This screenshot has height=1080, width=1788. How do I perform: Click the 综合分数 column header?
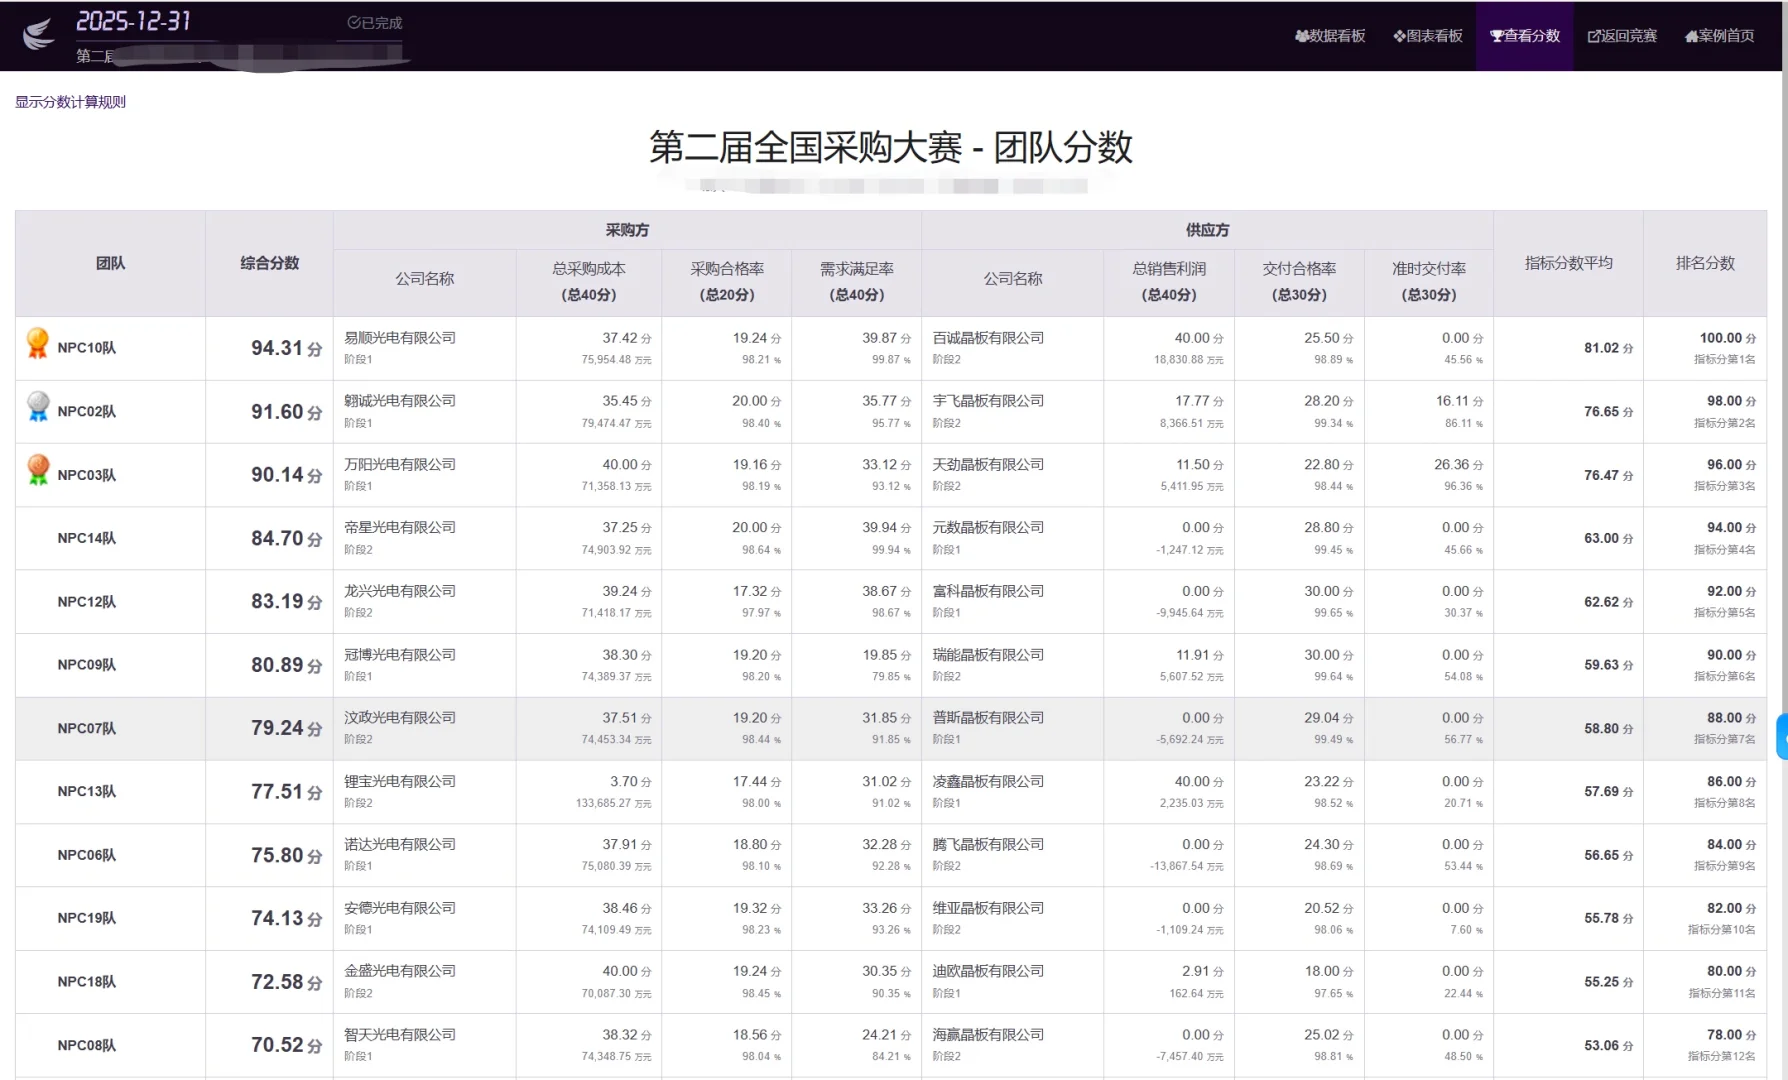tap(269, 263)
